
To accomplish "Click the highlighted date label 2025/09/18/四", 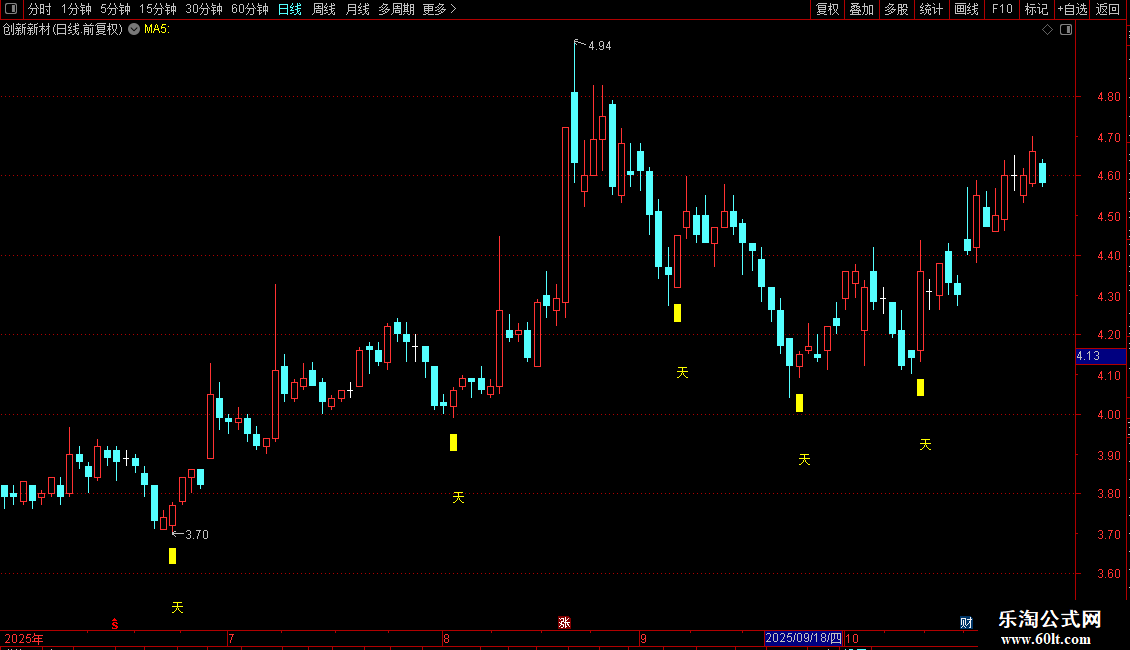I will pyautogui.click(x=803, y=638).
